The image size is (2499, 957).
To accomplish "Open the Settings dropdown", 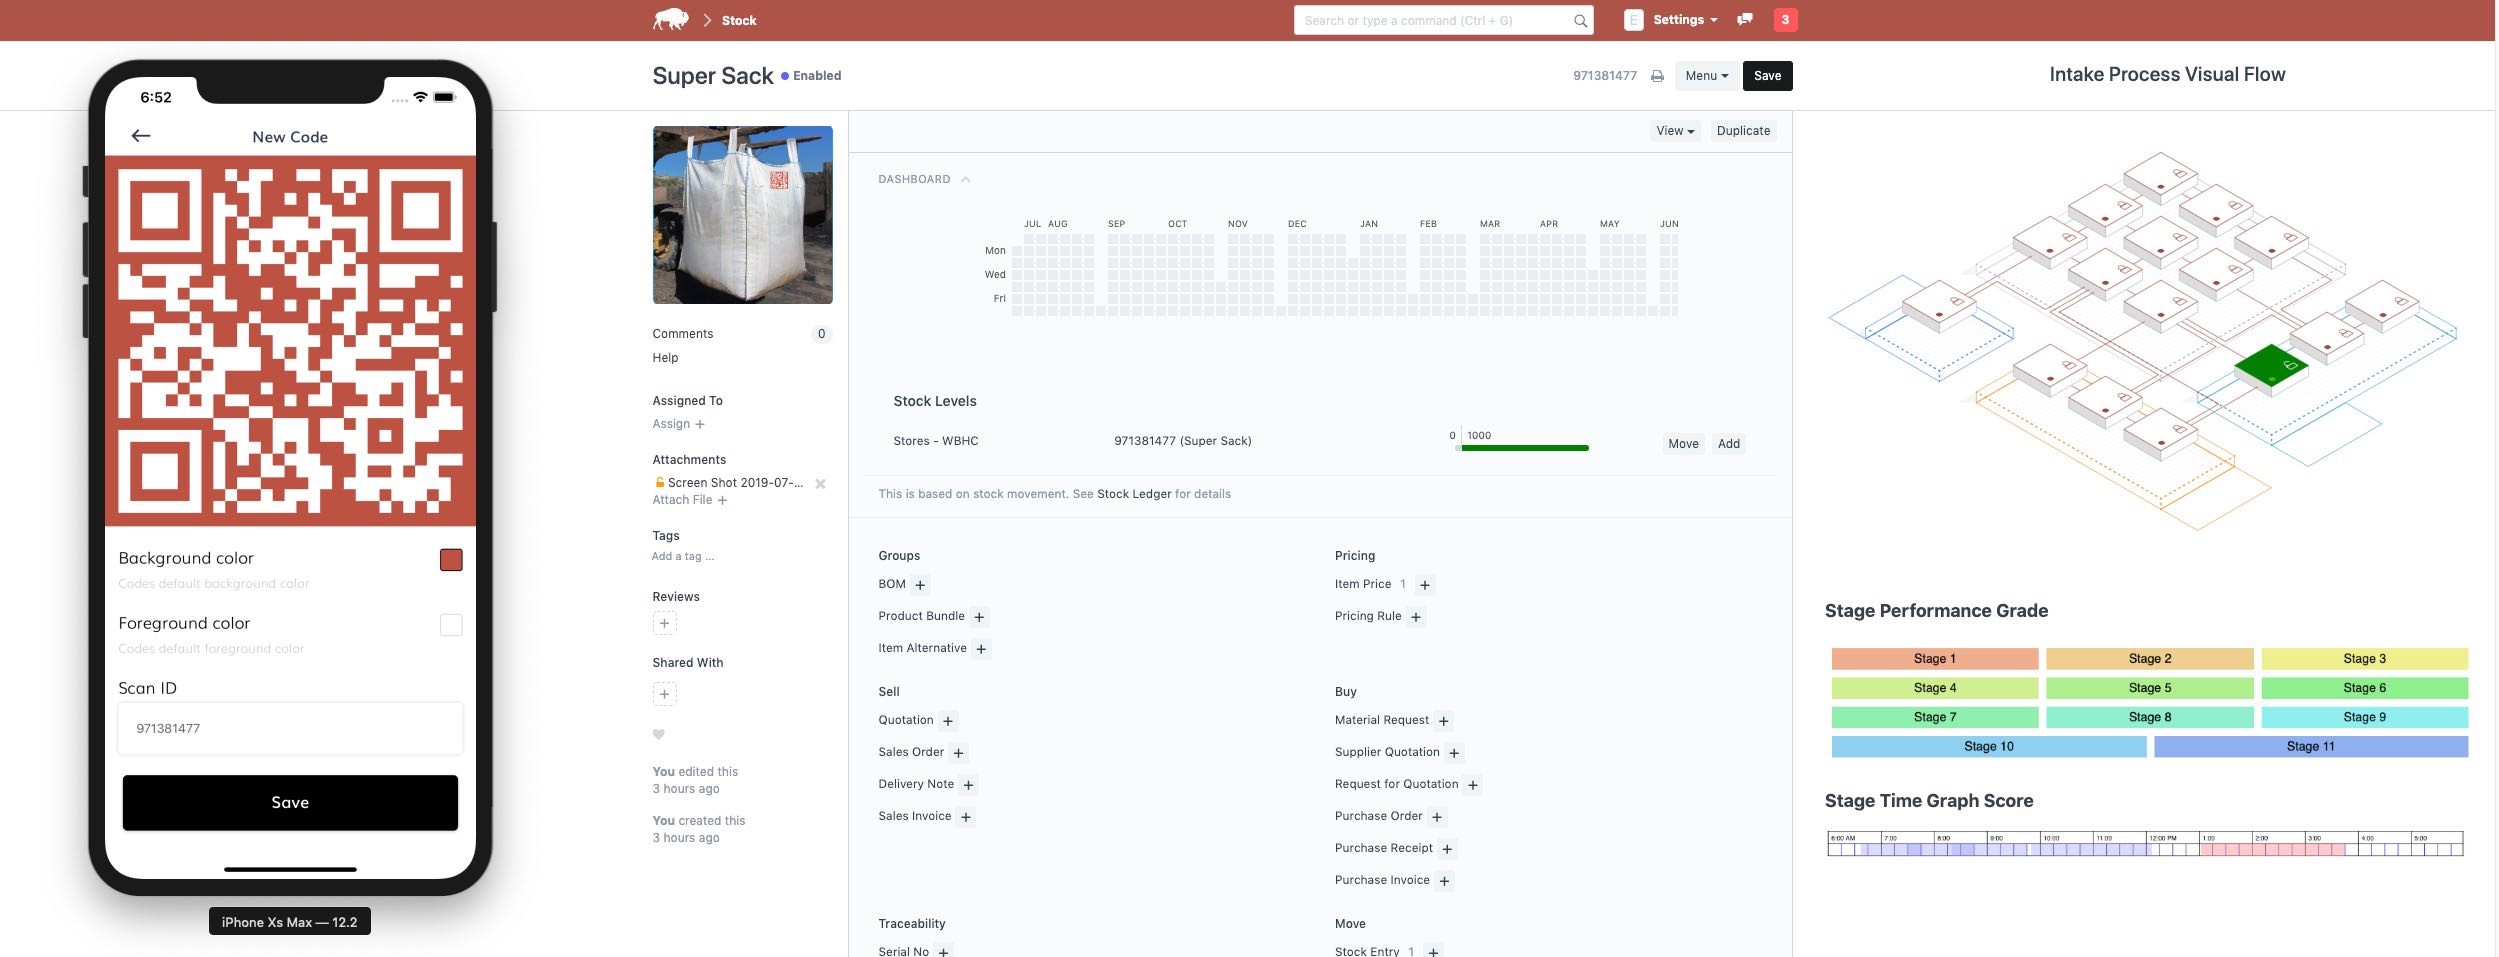I will pyautogui.click(x=1684, y=20).
